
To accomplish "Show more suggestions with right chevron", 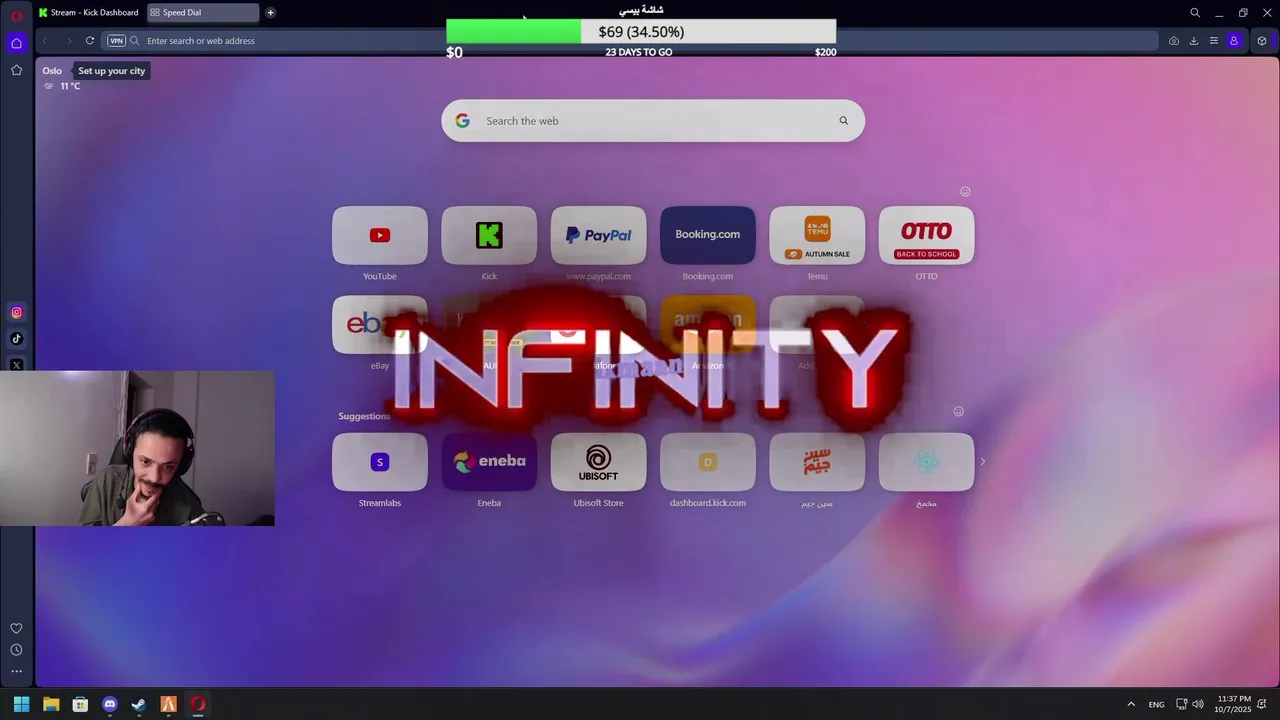I will coord(982,462).
